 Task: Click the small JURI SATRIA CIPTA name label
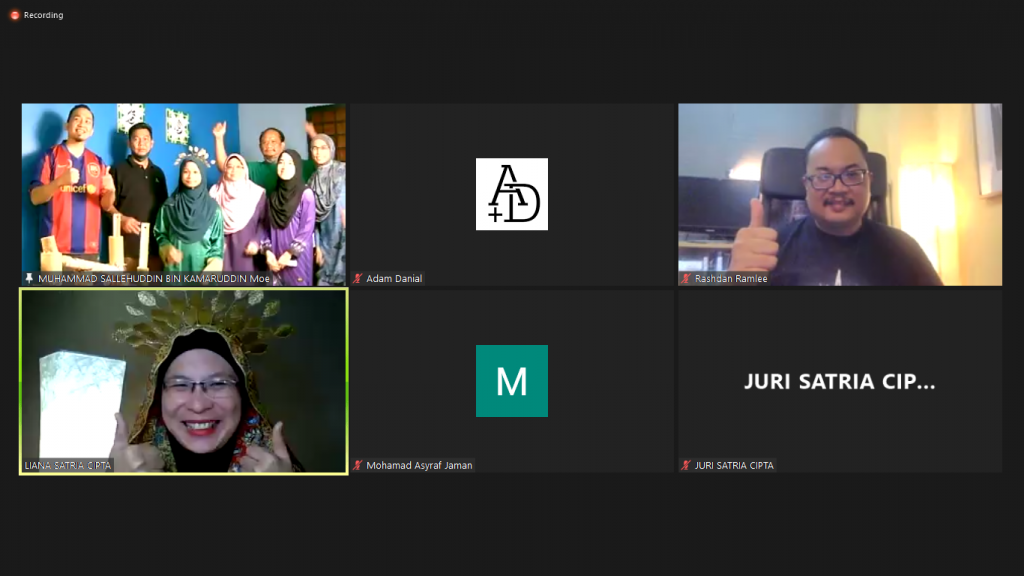734,465
